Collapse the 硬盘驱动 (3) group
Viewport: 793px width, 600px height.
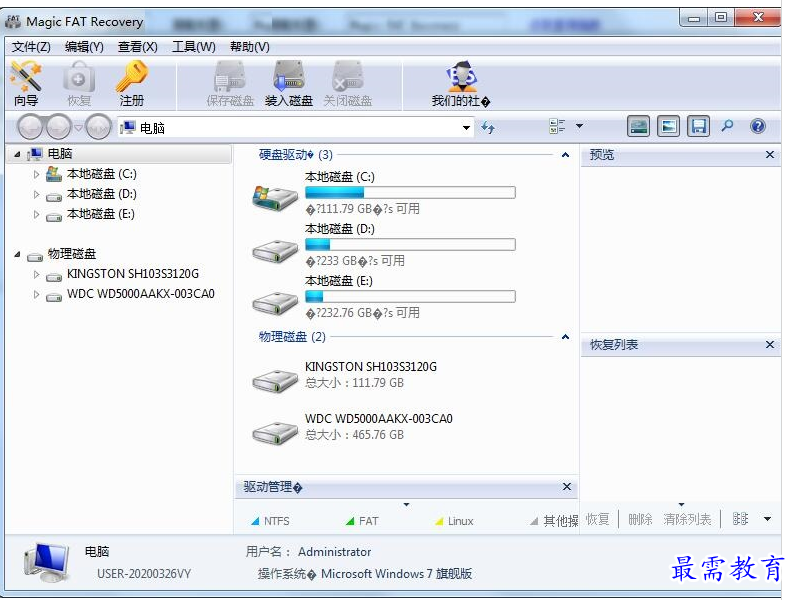pos(565,155)
